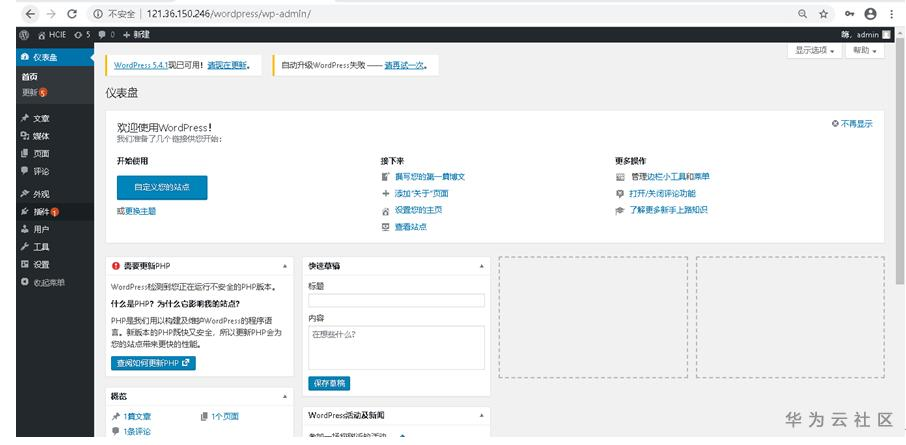Image resolution: width=906 pixels, height=445 pixels.
Task: Click the not-secure info icon in address bar
Action: [98, 14]
